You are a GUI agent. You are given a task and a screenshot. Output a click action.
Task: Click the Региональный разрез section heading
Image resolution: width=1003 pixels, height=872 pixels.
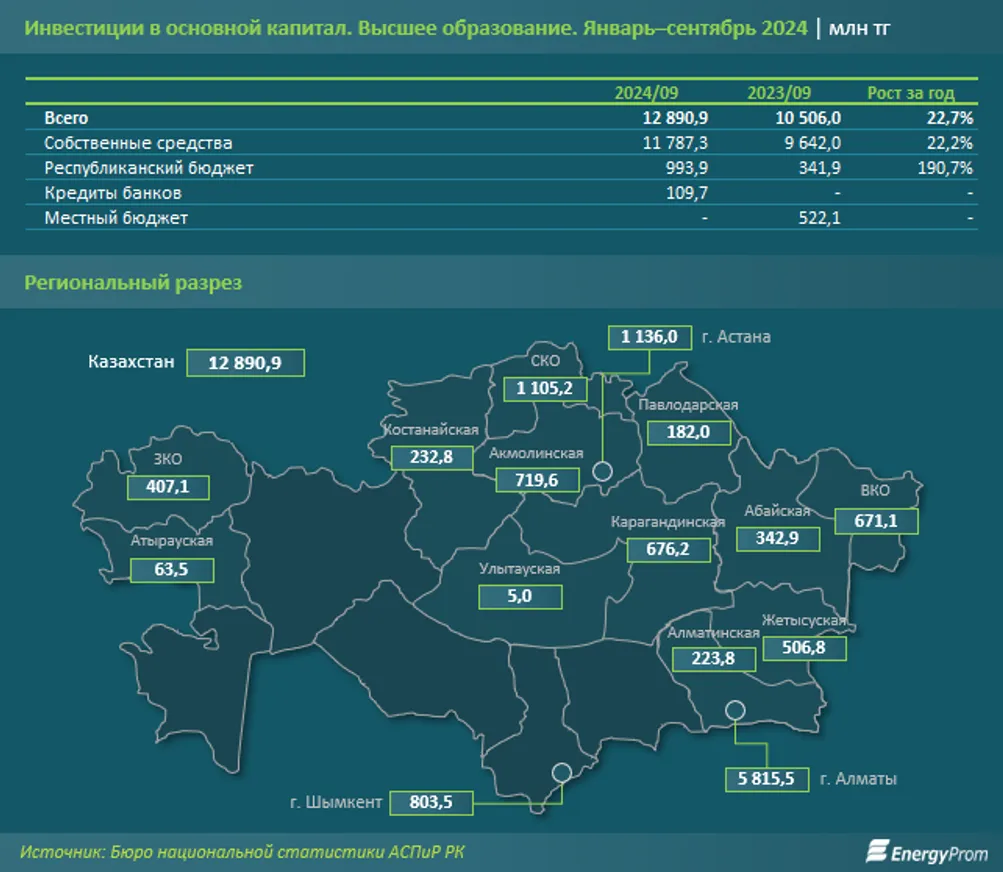[133, 283]
